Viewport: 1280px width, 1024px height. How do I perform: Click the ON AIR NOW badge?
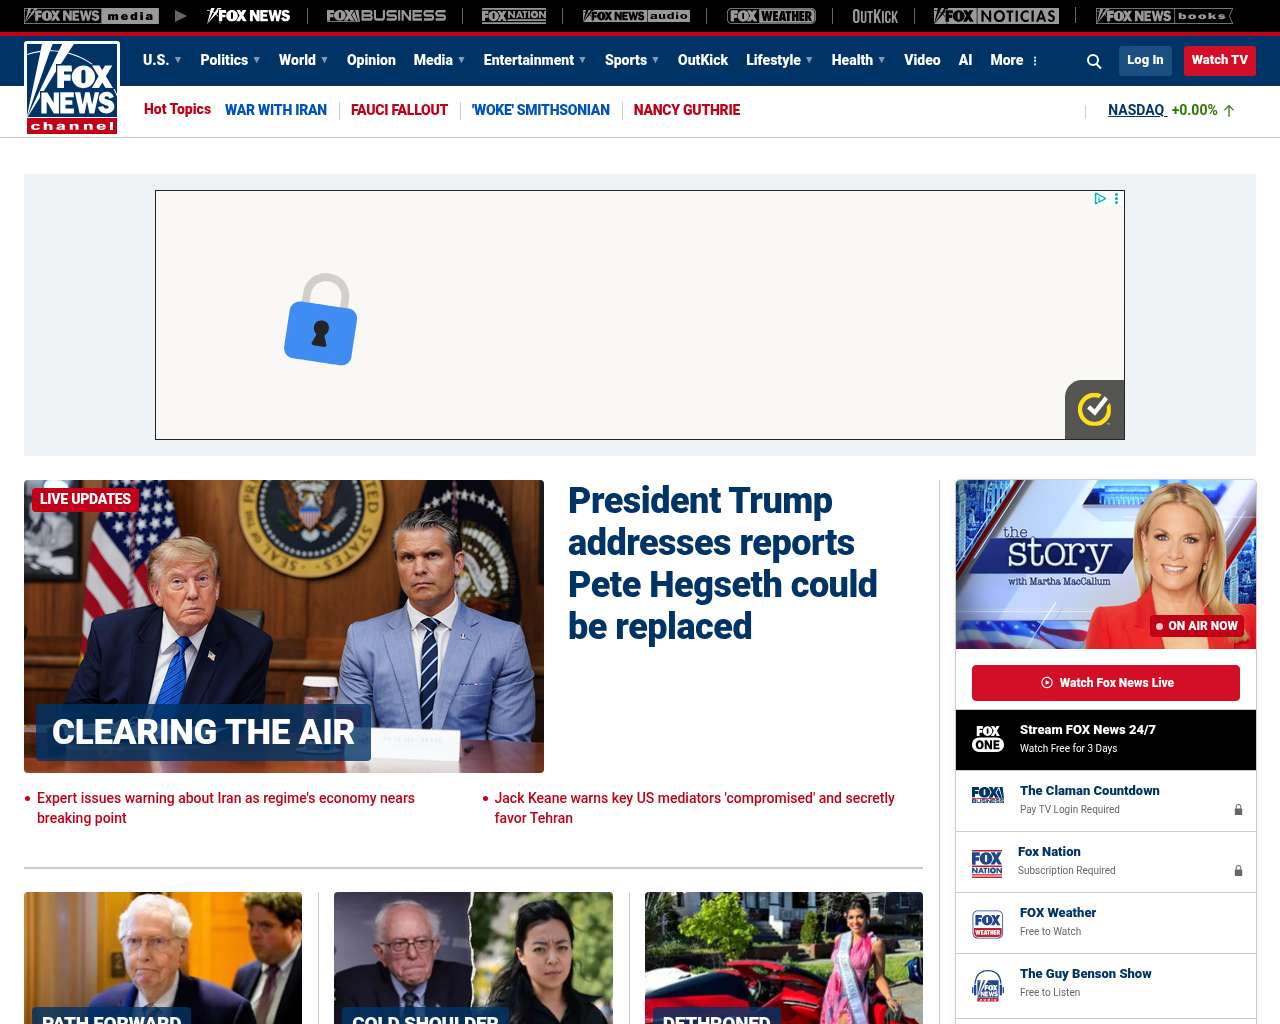point(1197,626)
